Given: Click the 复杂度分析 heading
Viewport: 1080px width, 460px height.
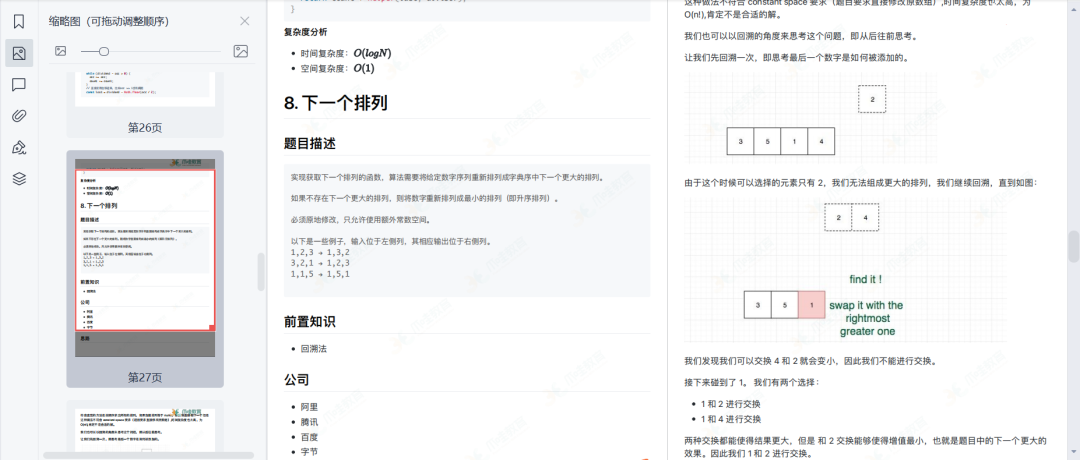Looking at the screenshot, I should tap(306, 32).
